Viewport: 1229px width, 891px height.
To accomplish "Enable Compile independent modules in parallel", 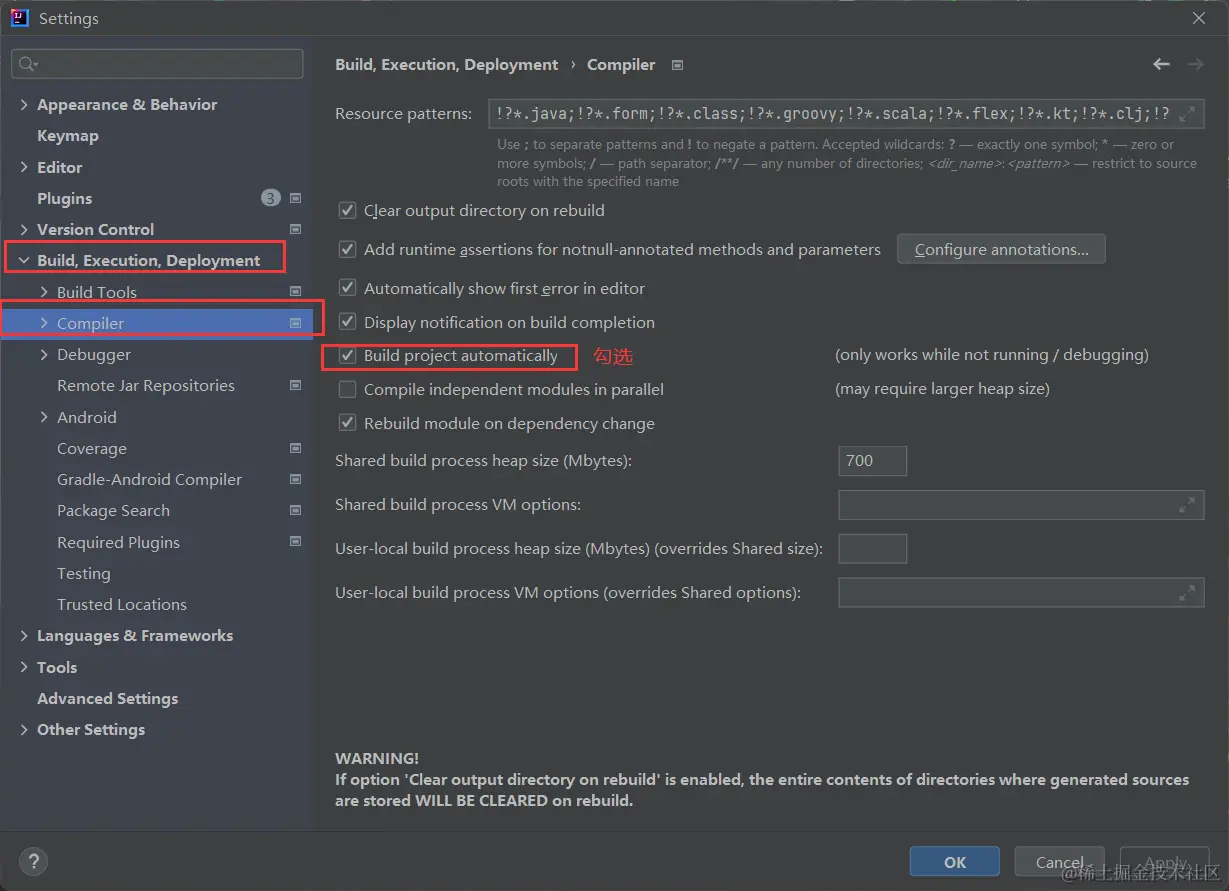I will 347,390.
